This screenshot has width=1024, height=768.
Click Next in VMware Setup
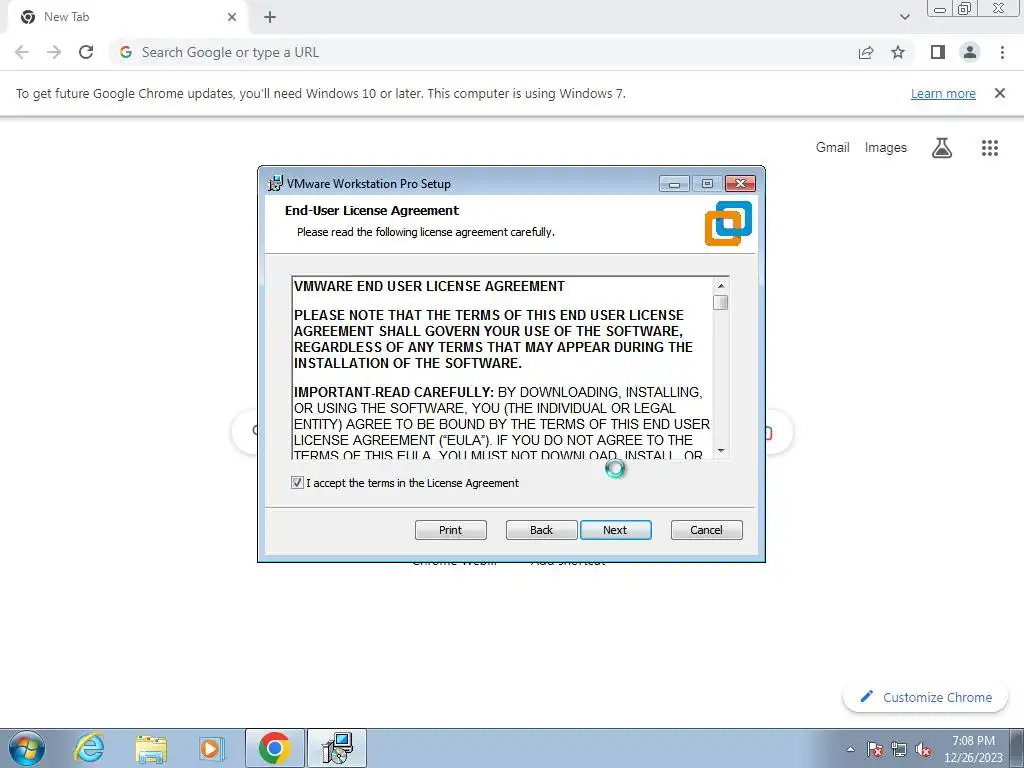coord(615,530)
